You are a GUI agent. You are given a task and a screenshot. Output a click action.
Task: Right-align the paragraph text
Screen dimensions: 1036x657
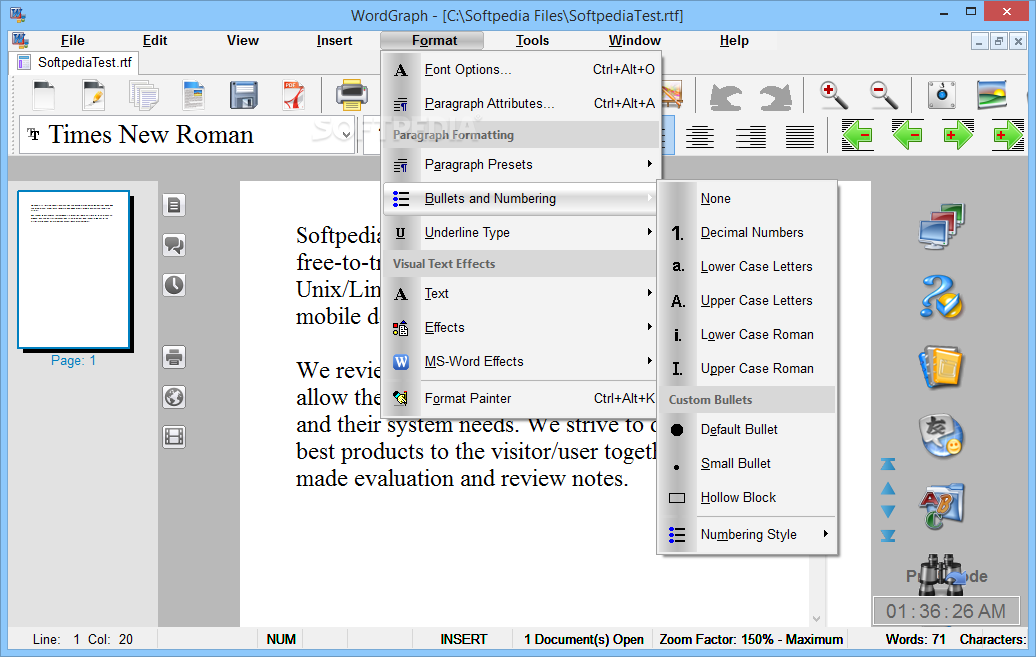pyautogui.click(x=751, y=136)
